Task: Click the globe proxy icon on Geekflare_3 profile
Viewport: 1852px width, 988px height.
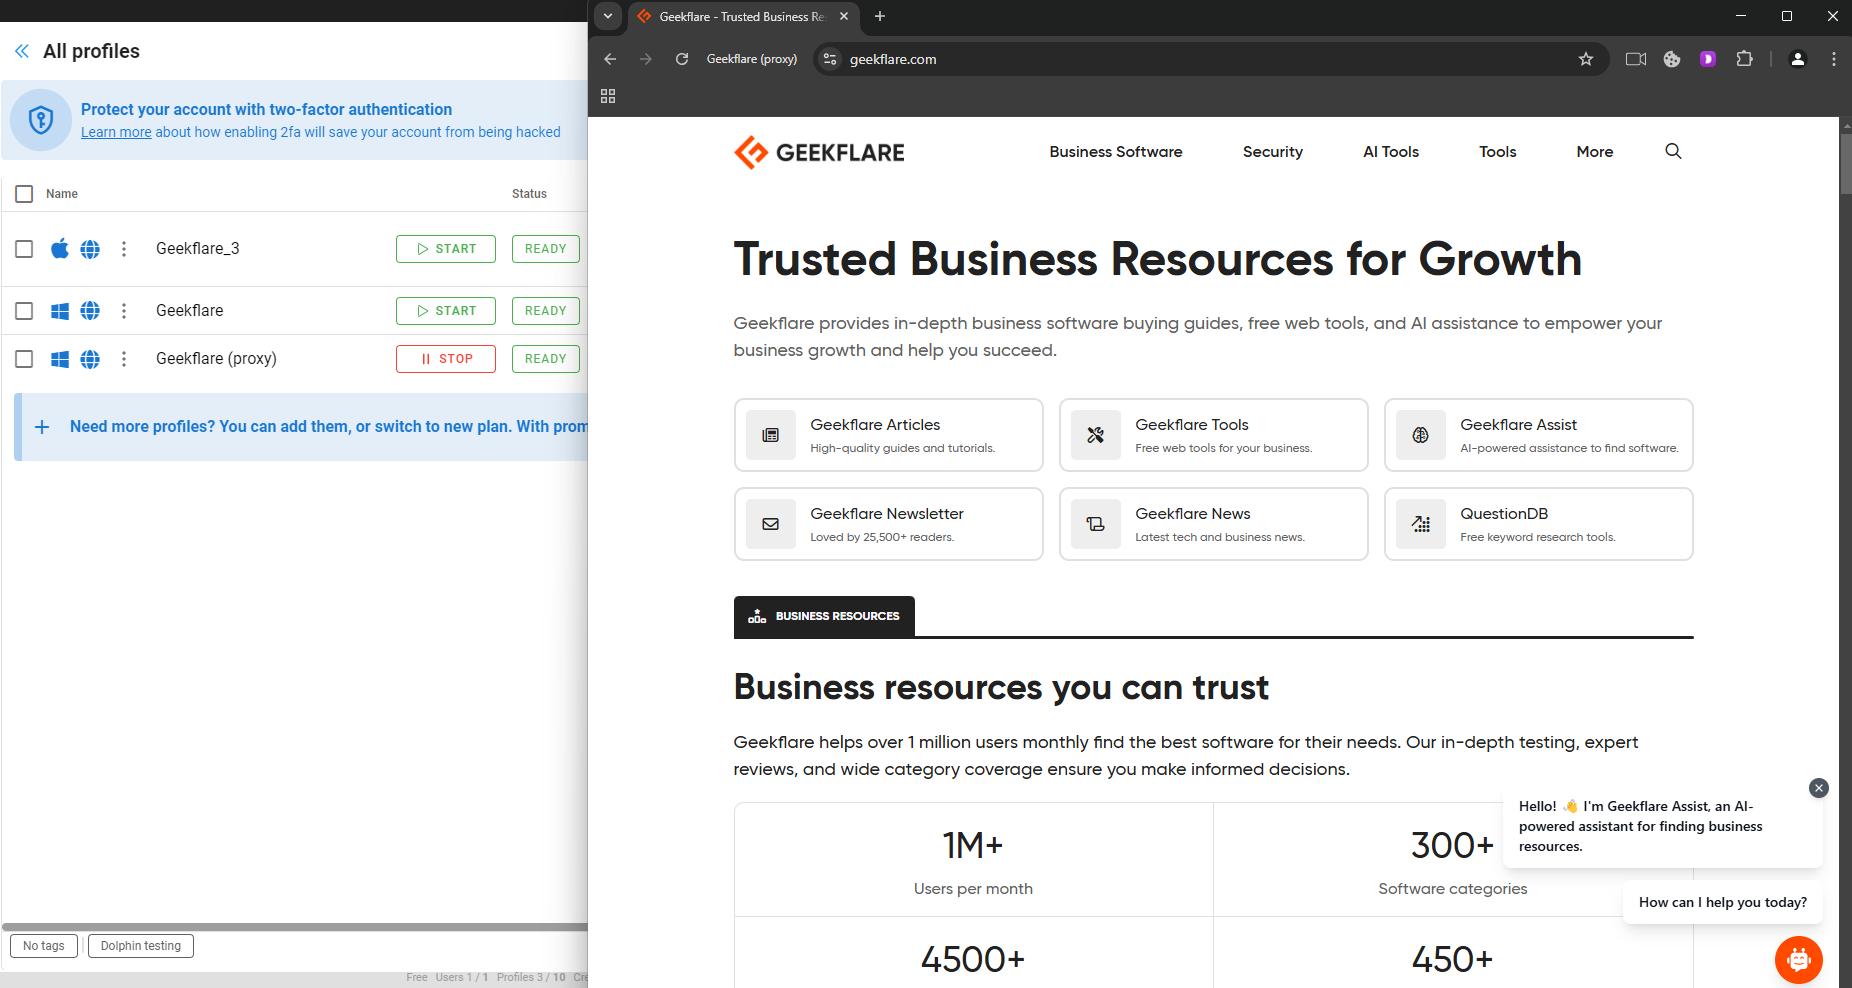Action: (x=89, y=248)
